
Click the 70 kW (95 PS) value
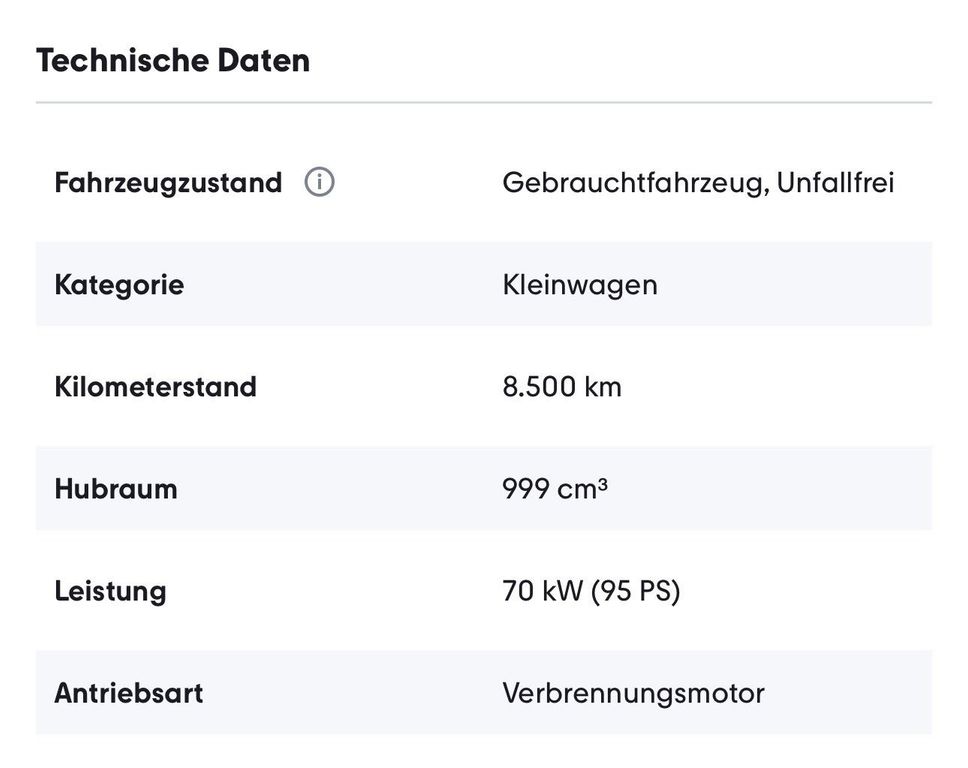(x=591, y=591)
